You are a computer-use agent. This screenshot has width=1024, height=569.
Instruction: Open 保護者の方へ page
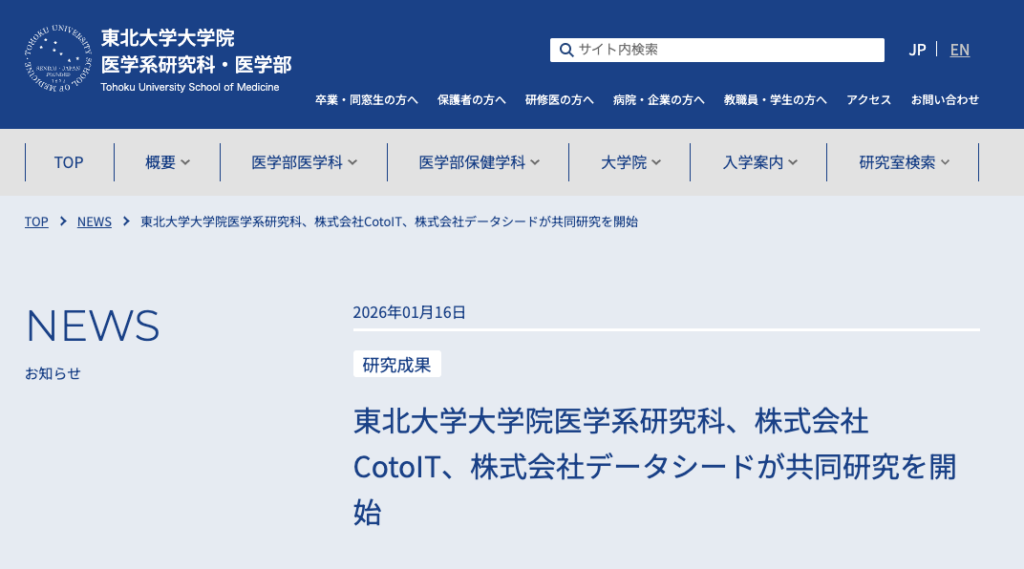[x=471, y=100]
